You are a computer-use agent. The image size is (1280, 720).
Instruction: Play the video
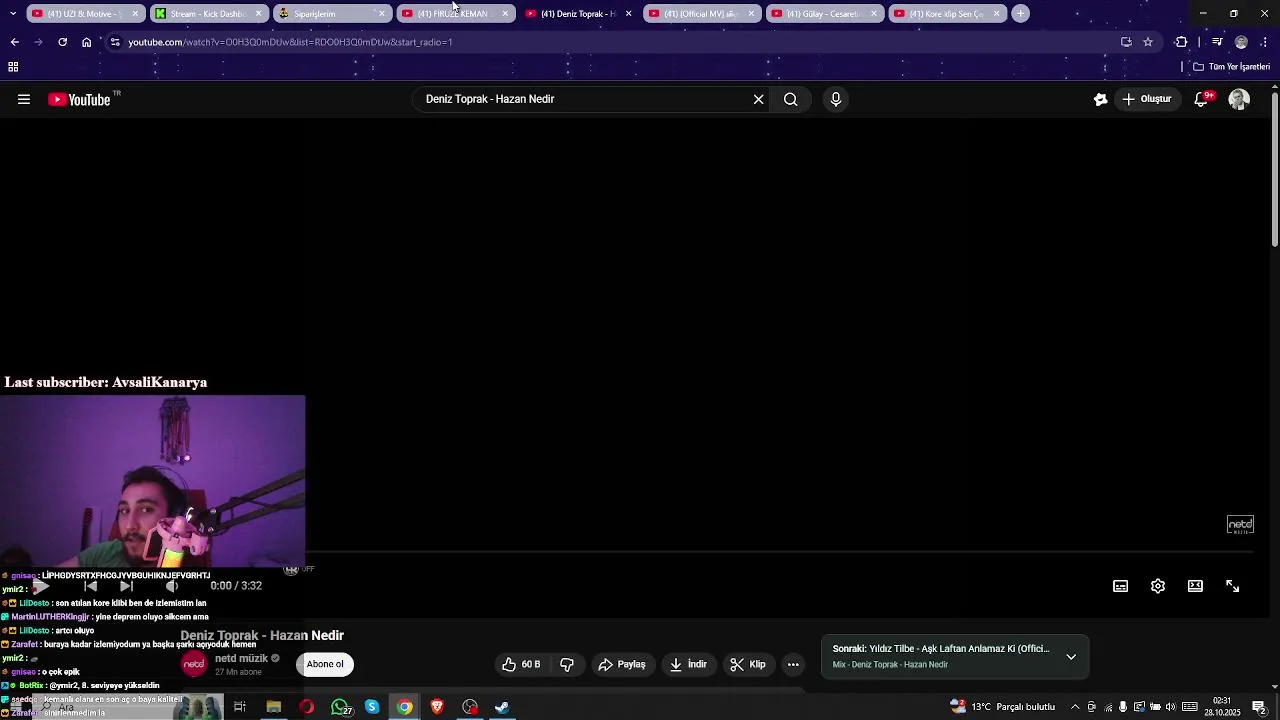42,586
